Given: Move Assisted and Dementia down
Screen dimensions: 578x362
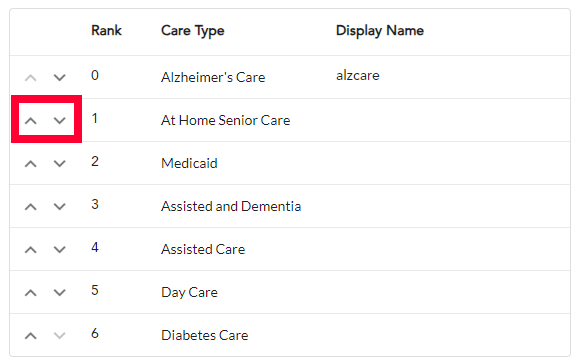Looking at the screenshot, I should (x=59, y=206).
